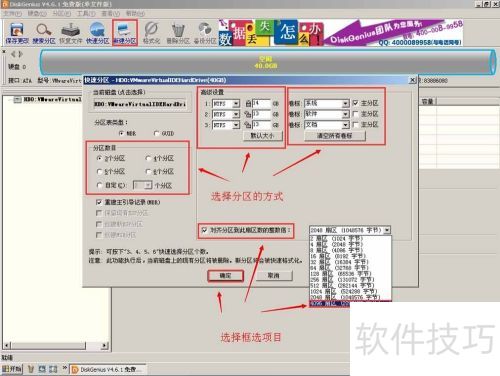Open the 备份分区 backup partition tool
The height and width of the screenshot is (376, 500).
point(205,33)
